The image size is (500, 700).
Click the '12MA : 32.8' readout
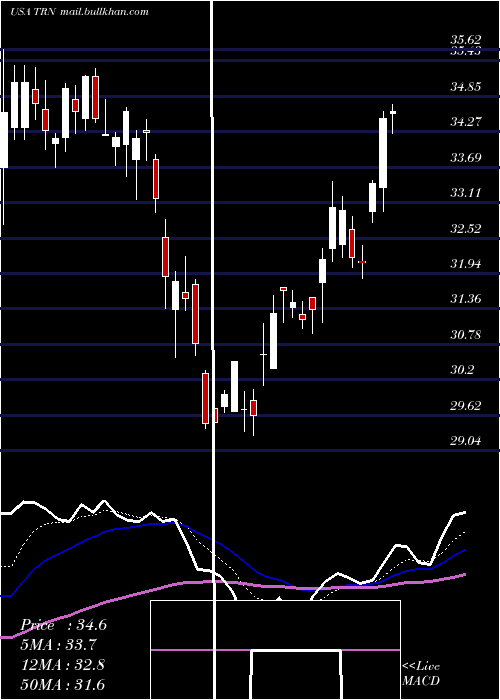click(63, 665)
